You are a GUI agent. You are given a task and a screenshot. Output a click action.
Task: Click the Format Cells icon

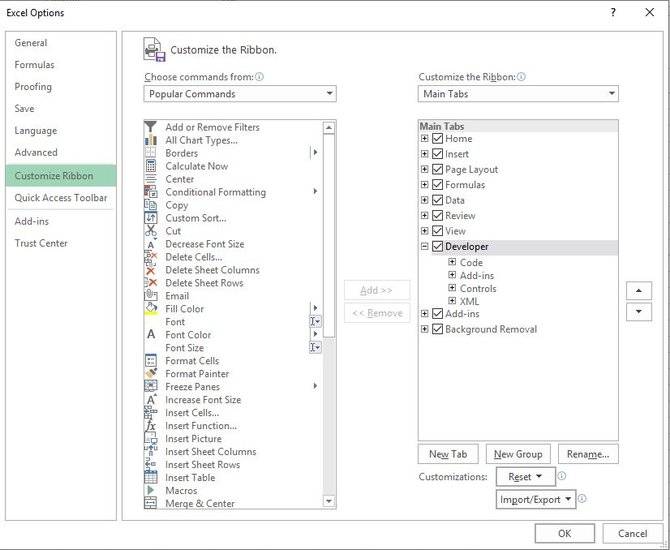pos(150,361)
